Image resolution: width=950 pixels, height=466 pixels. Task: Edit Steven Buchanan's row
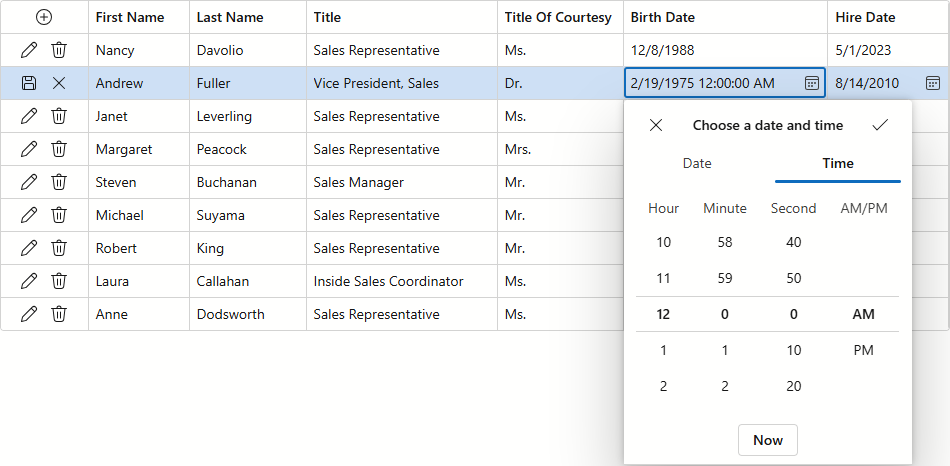coord(29,182)
